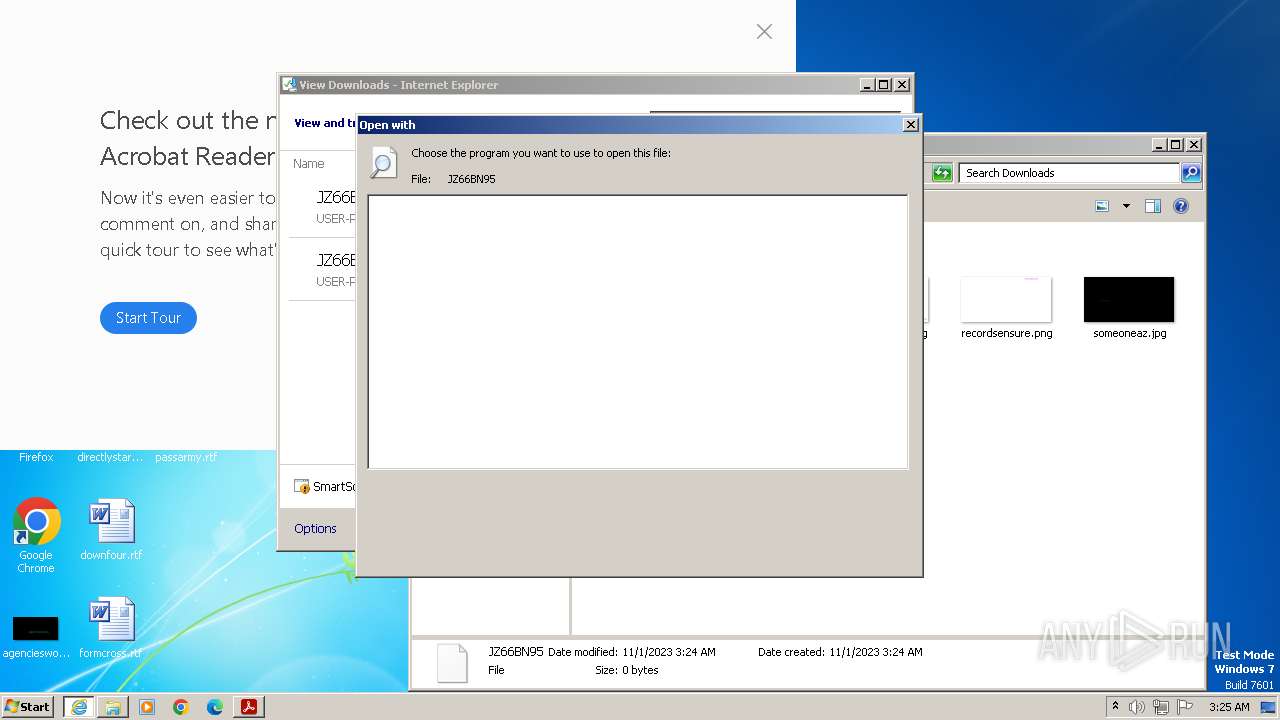Click the date created value in details pane
This screenshot has width=1280, height=720.
click(x=876, y=652)
